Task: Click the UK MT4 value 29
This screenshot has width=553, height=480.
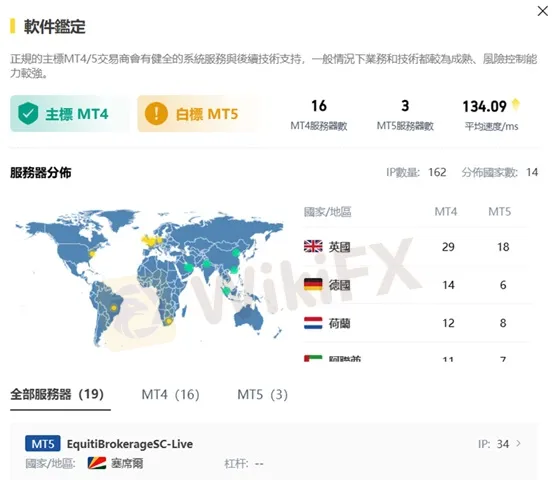Action: pos(448,247)
